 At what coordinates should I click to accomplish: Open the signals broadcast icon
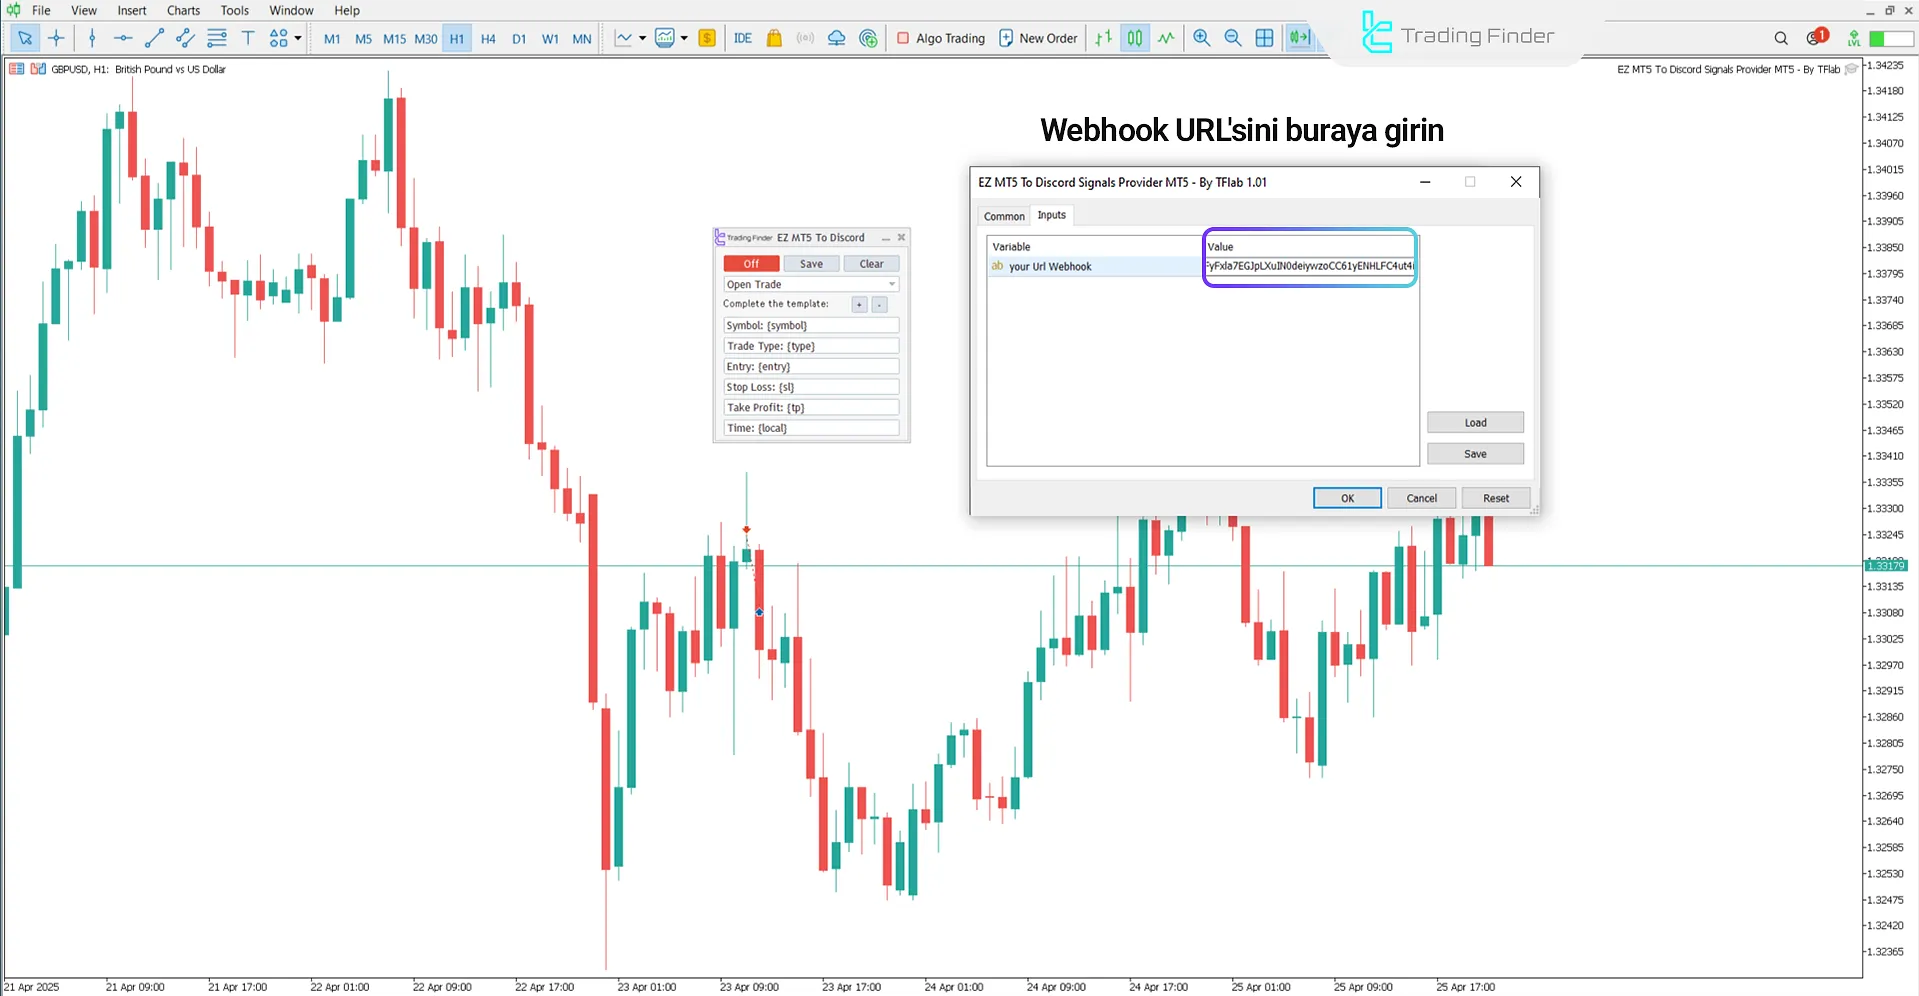point(805,38)
